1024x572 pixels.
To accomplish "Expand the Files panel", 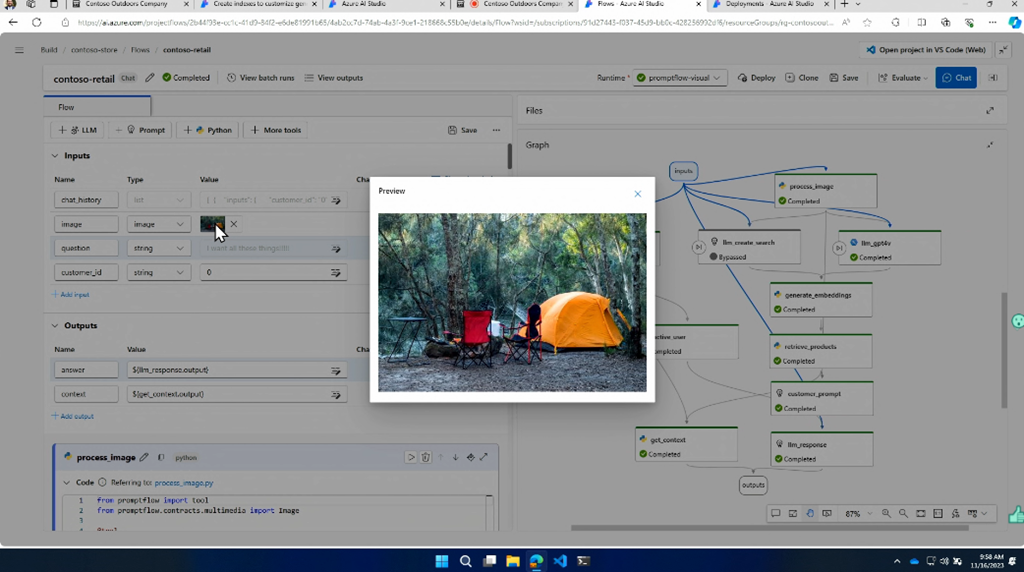I will (x=990, y=111).
